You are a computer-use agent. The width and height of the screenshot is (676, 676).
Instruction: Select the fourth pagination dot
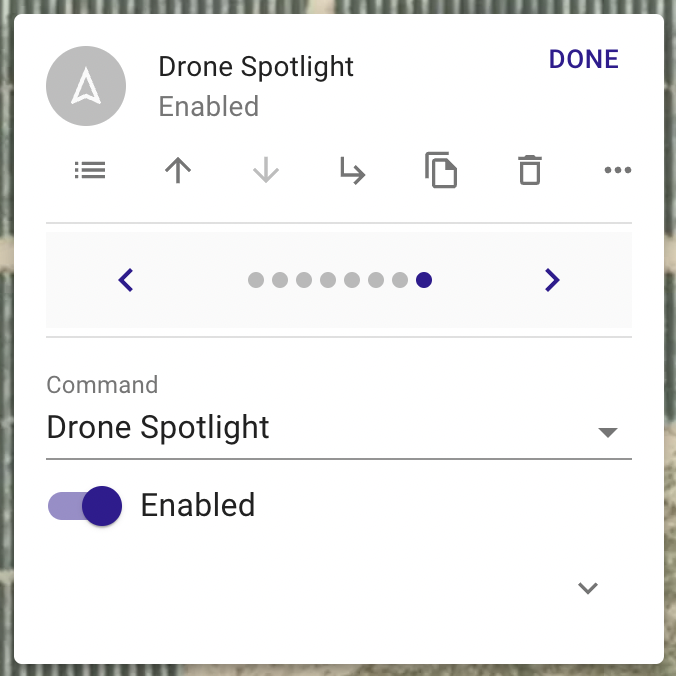[328, 280]
